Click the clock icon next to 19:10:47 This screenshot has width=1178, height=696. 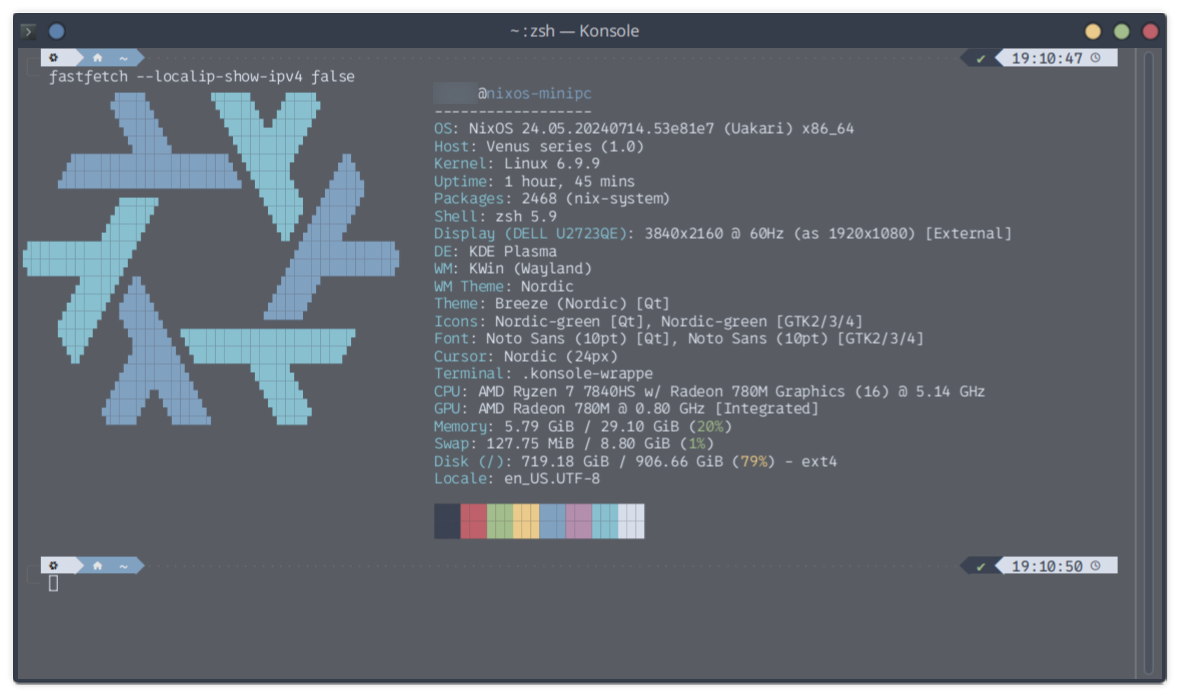(1096, 58)
